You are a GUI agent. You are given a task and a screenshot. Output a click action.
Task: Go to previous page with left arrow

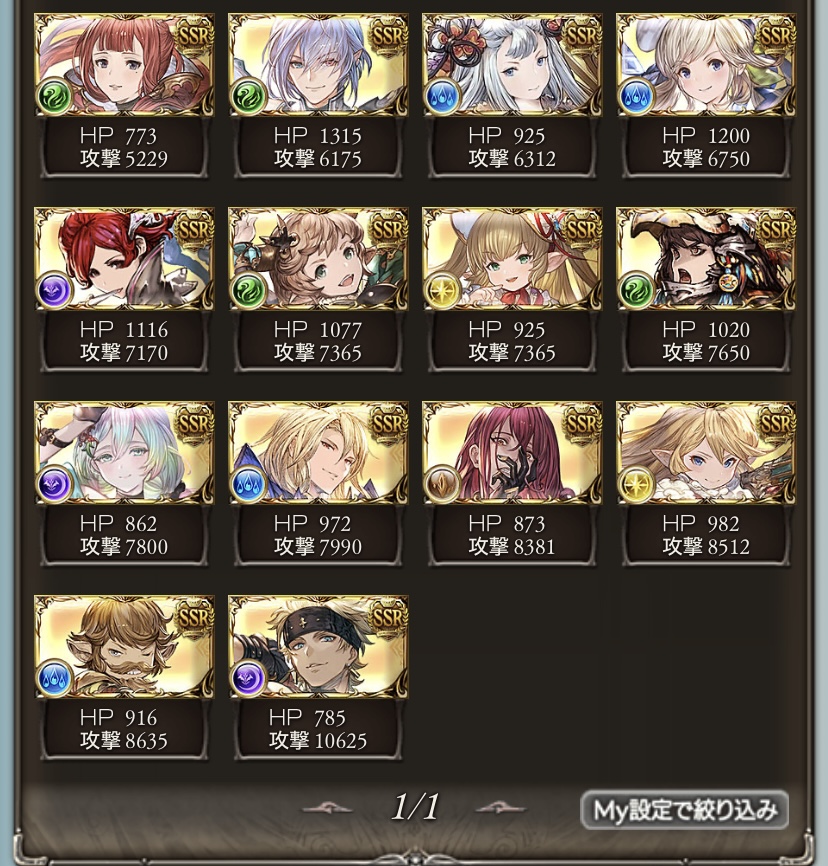327,808
